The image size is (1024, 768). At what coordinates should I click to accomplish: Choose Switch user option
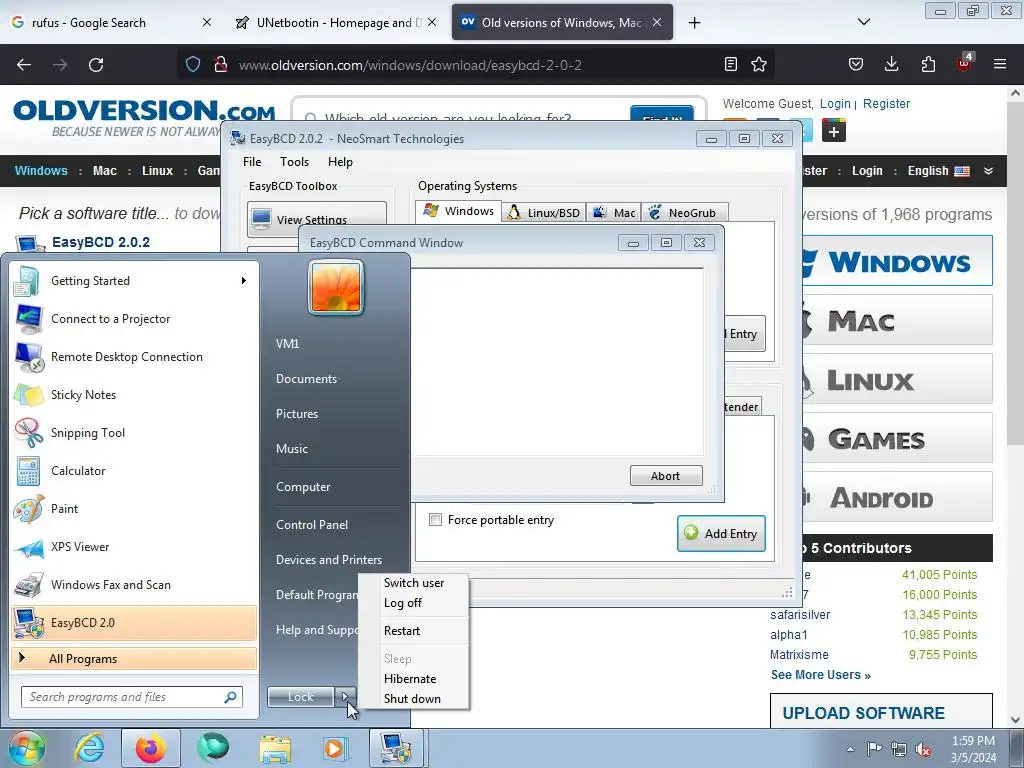[x=413, y=583]
